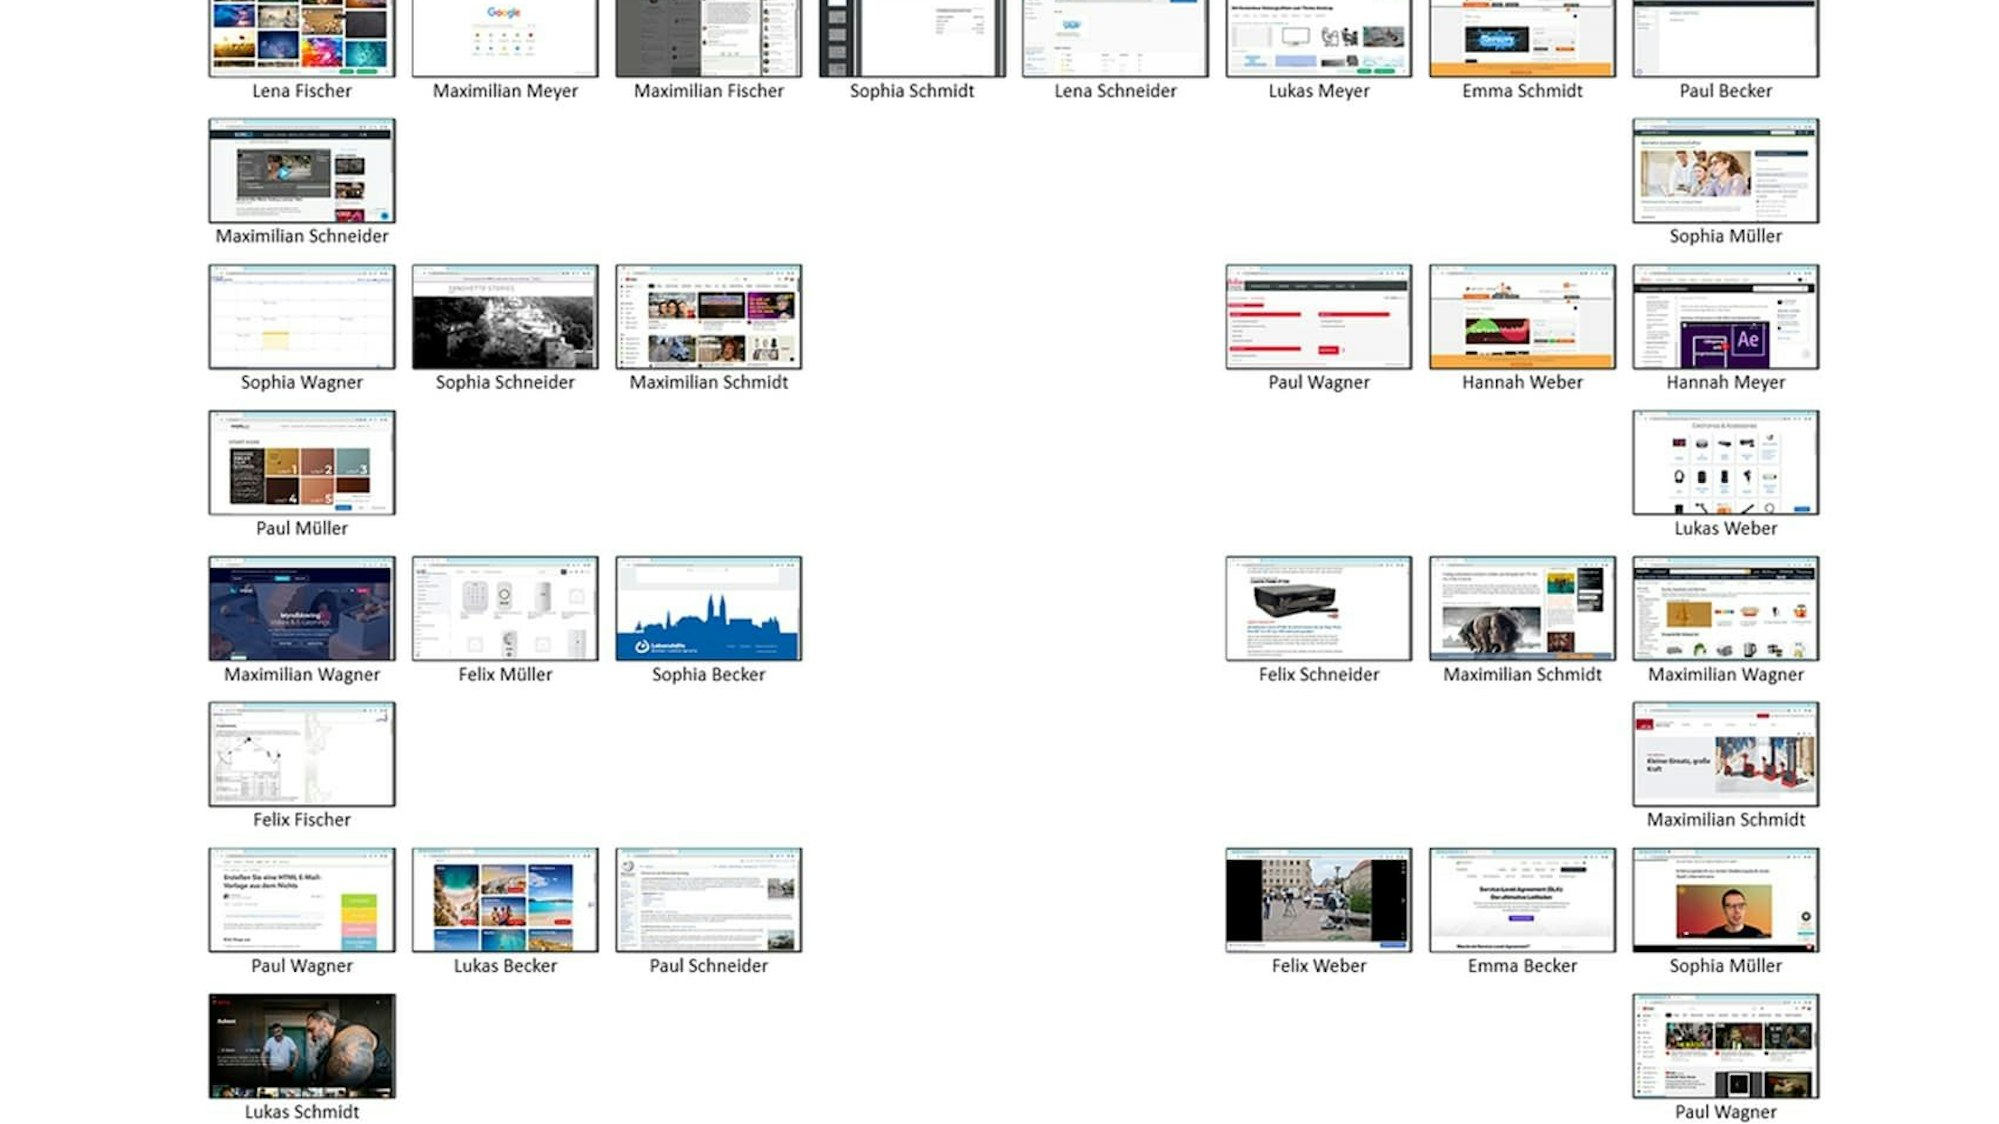Click the Paul Becker name label
The height and width of the screenshot is (1124, 1999).
point(1725,91)
